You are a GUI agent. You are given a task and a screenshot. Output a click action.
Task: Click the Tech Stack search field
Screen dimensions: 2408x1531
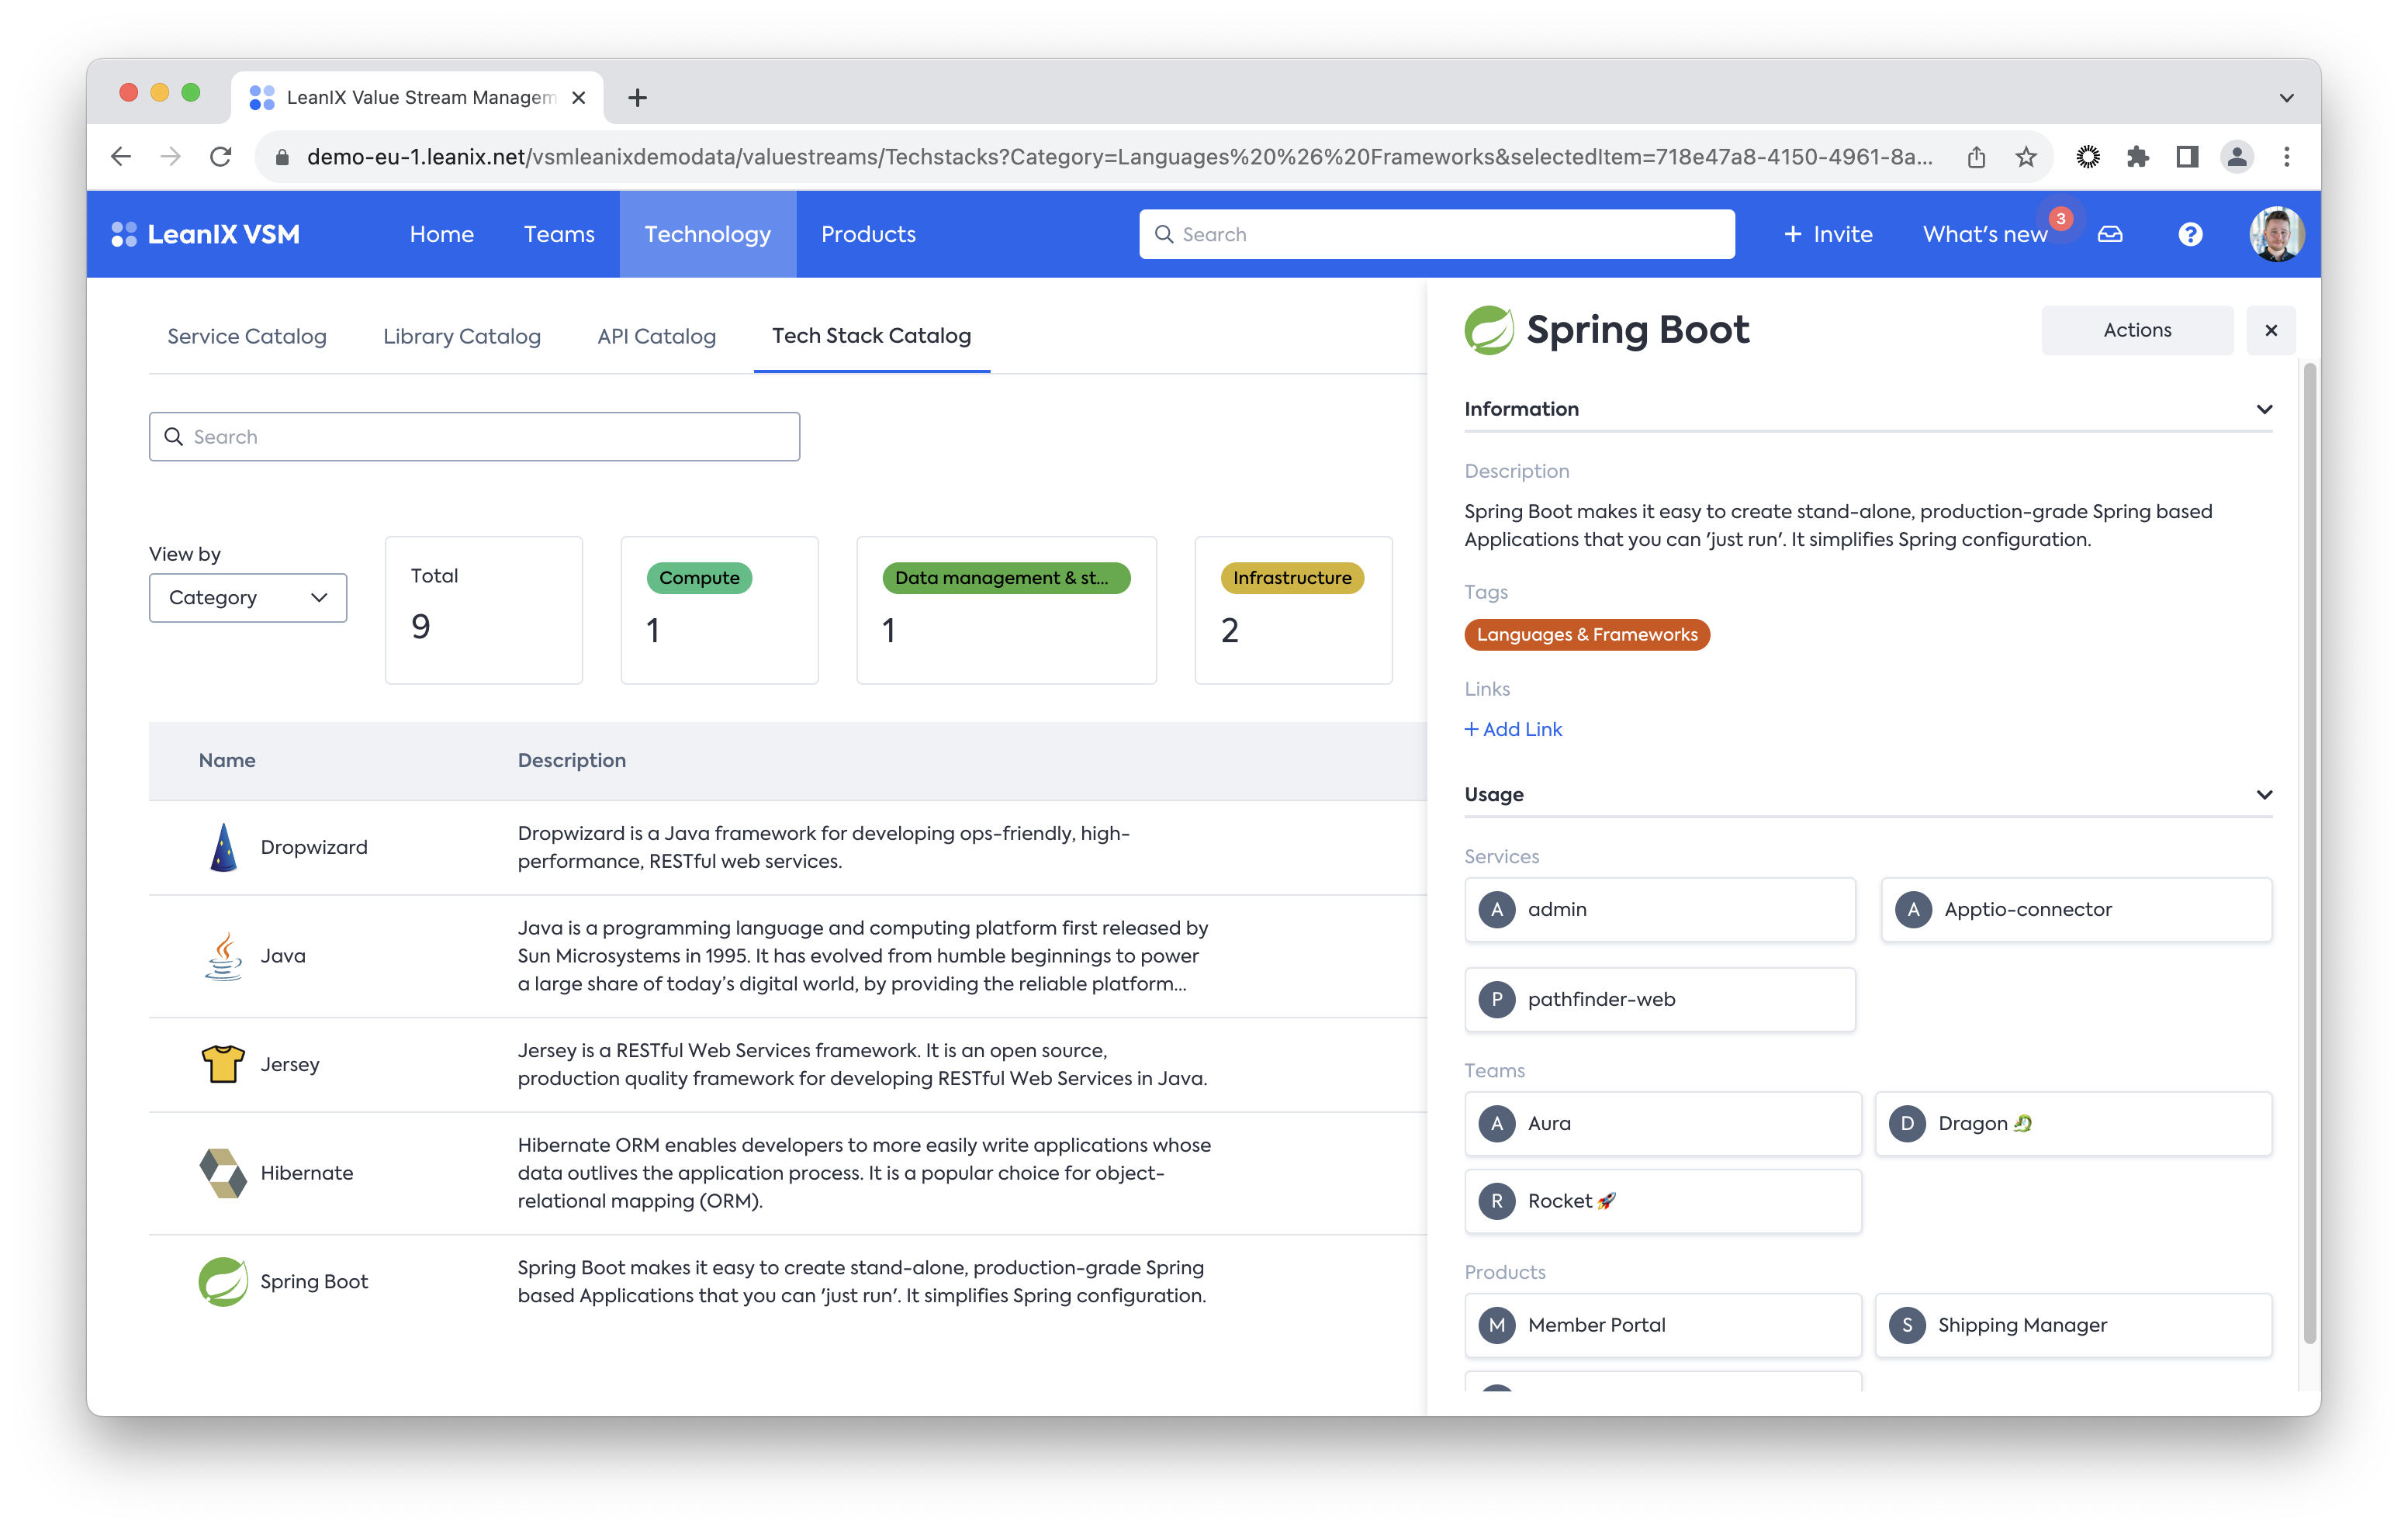[475, 437]
